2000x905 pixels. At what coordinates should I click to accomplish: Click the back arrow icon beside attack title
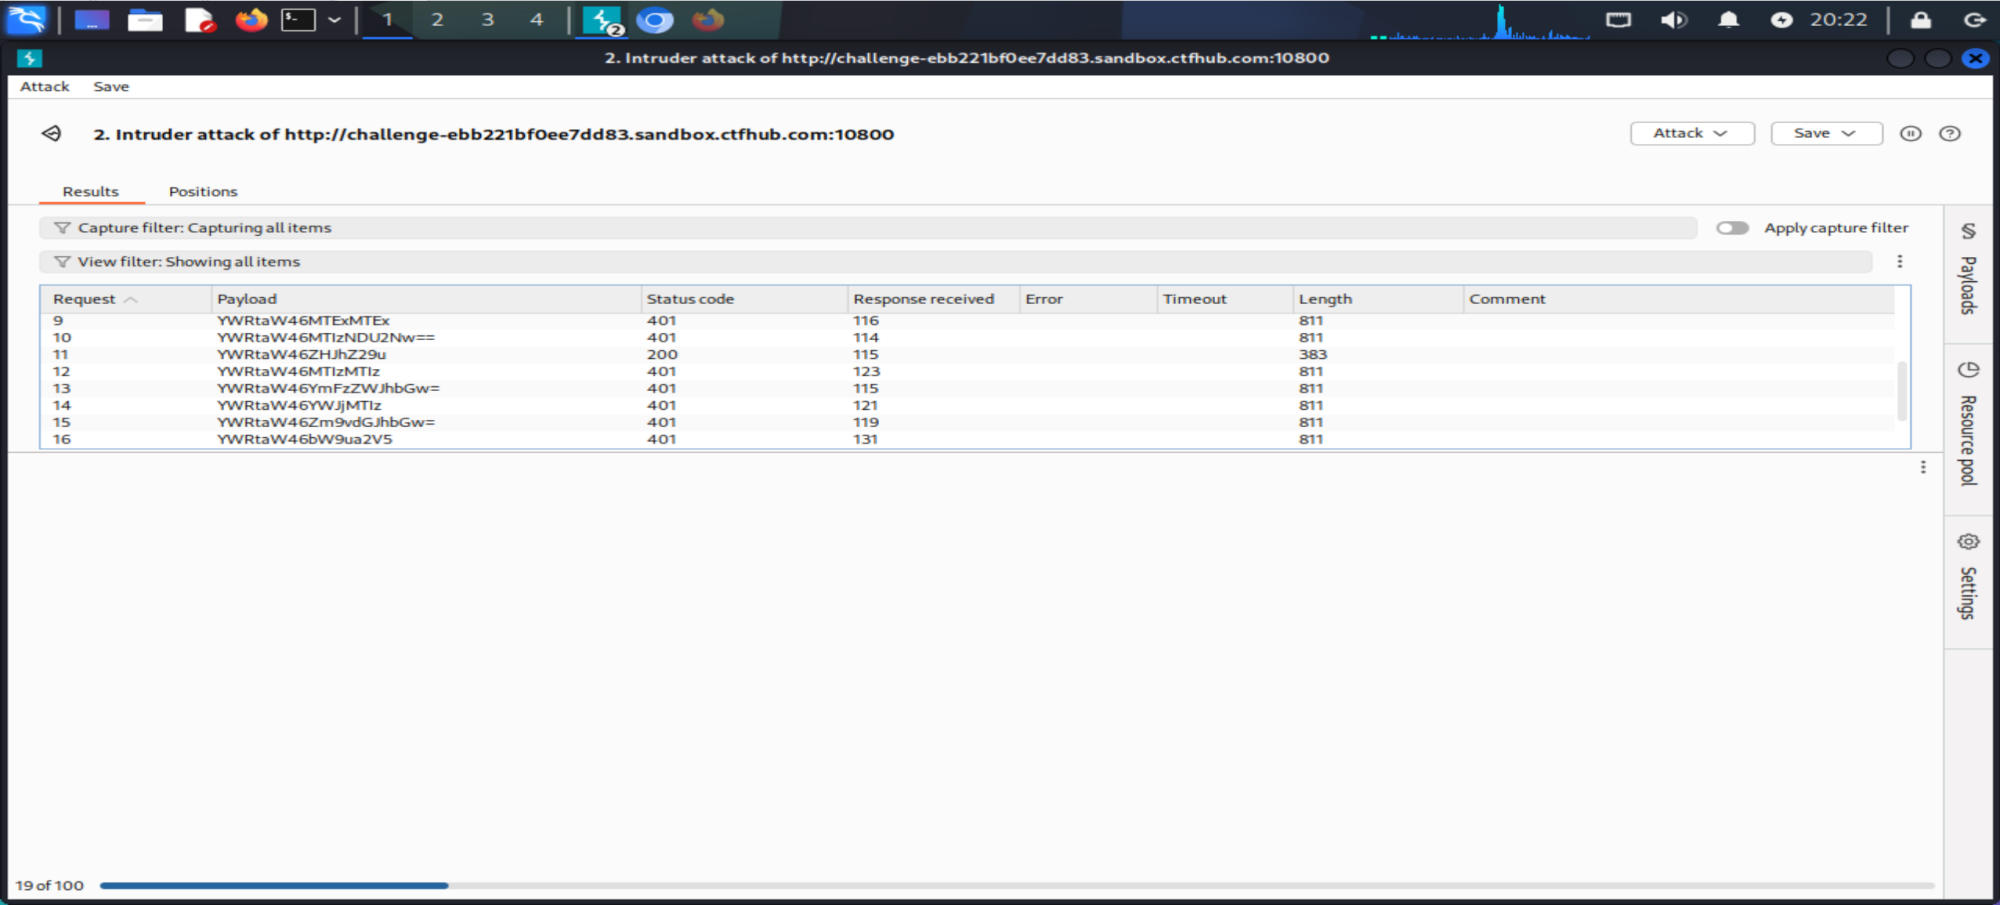click(x=51, y=134)
